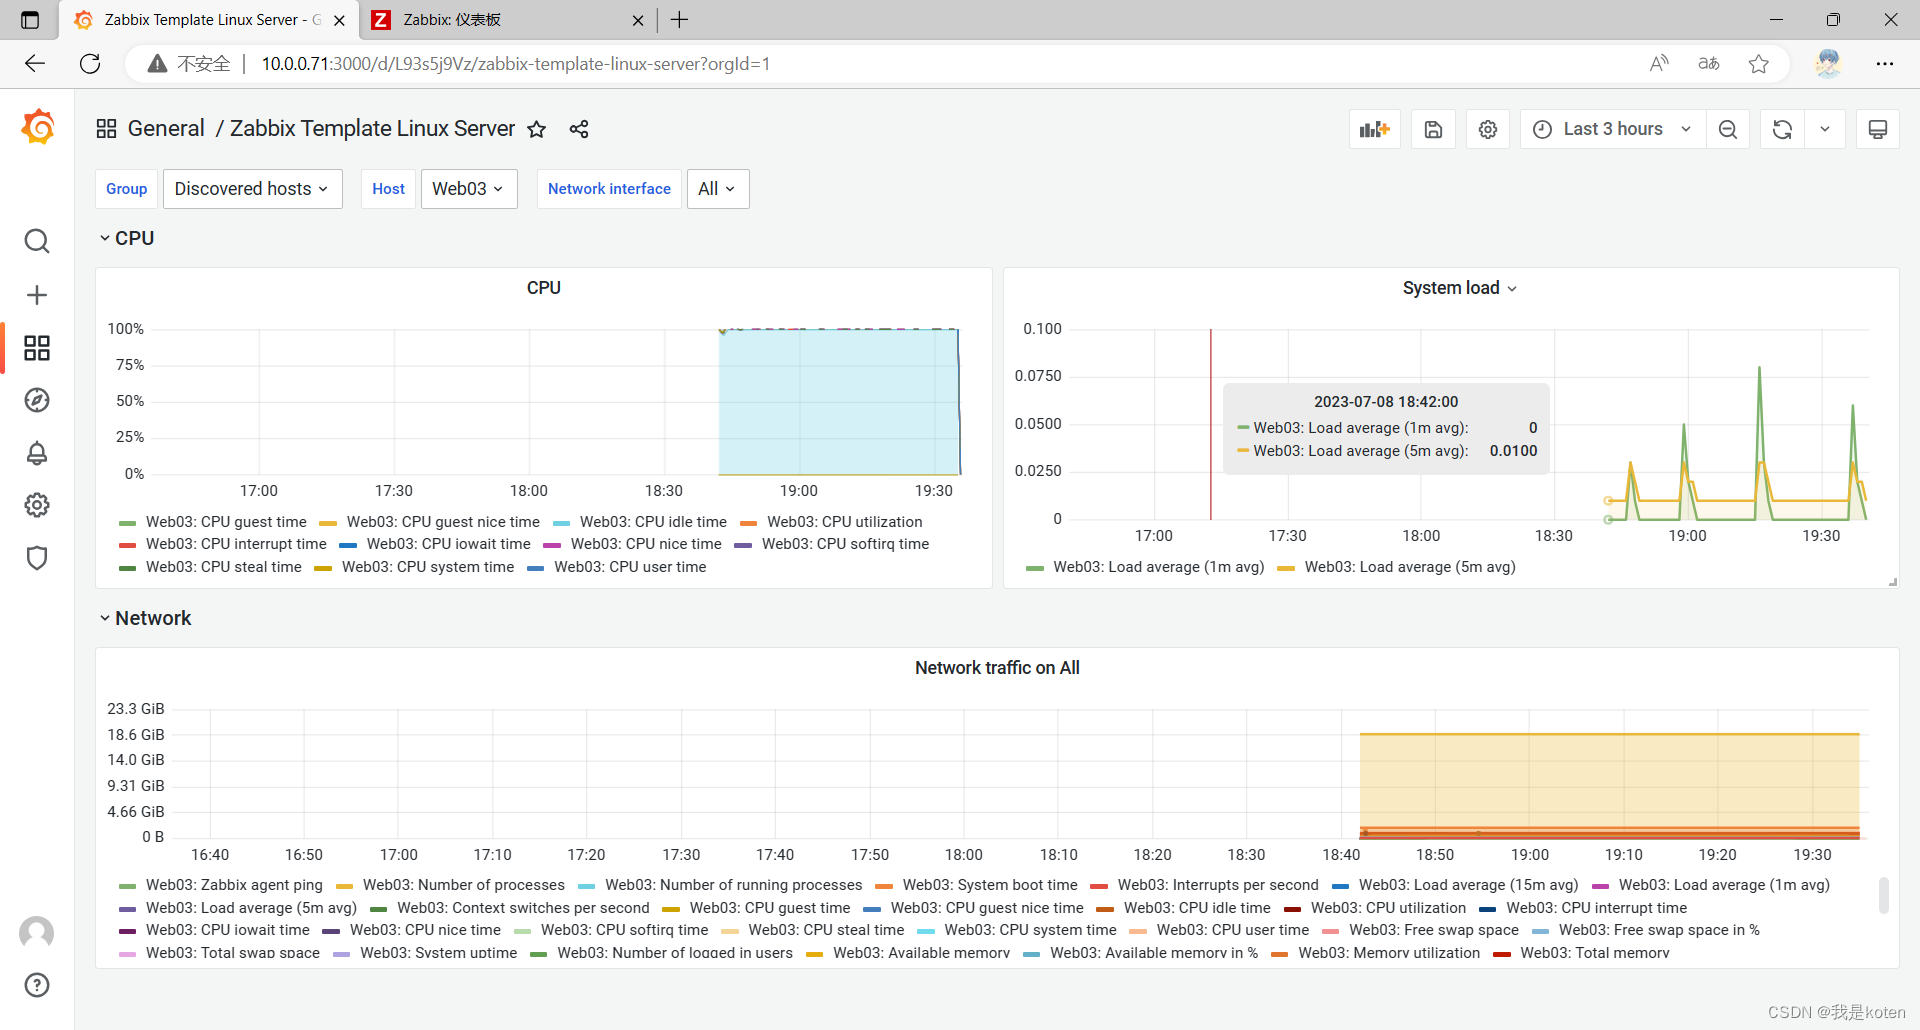1920x1030 pixels.
Task: Toggle Web03: CPU iowait time in CPU panel
Action: click(448, 544)
